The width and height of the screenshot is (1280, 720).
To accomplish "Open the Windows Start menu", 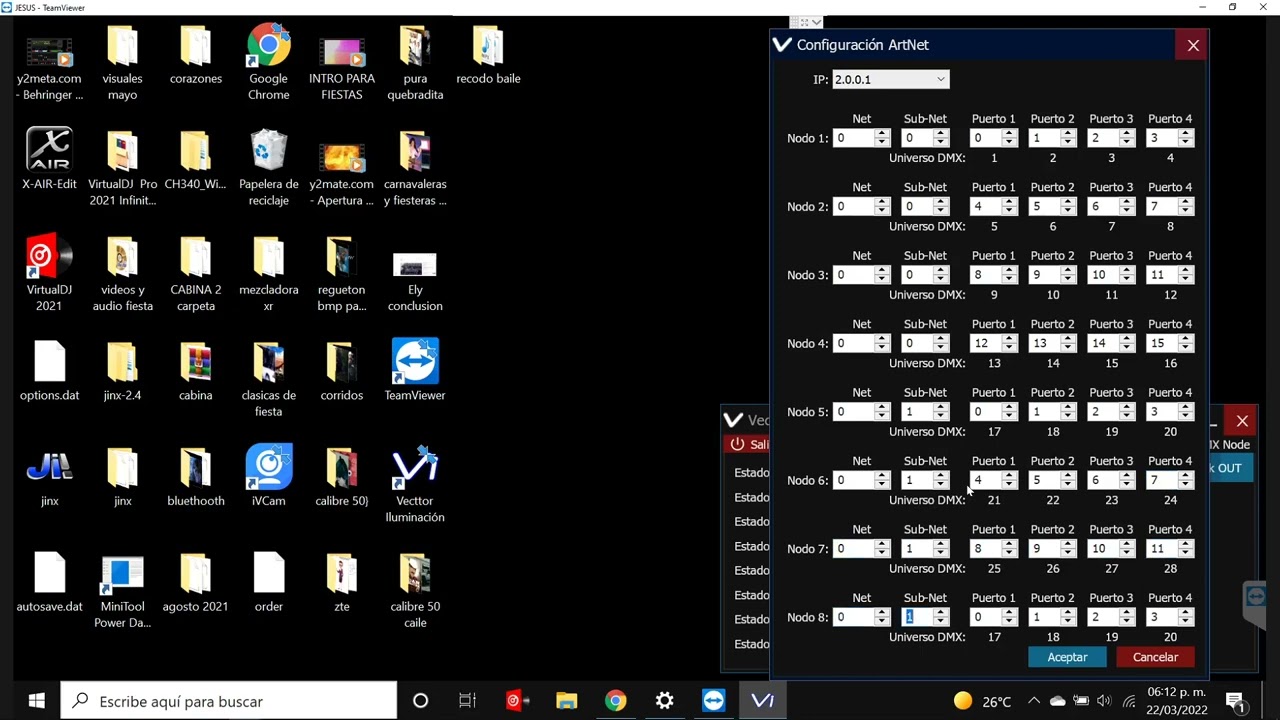I will pos(36,701).
